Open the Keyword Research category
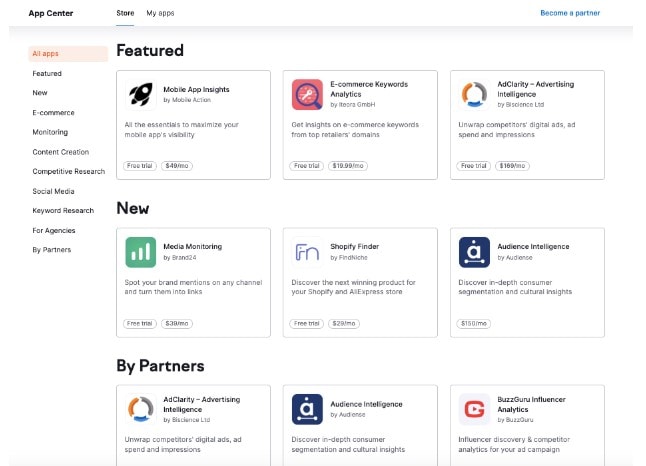This screenshot has width=646, height=466. [x=63, y=211]
